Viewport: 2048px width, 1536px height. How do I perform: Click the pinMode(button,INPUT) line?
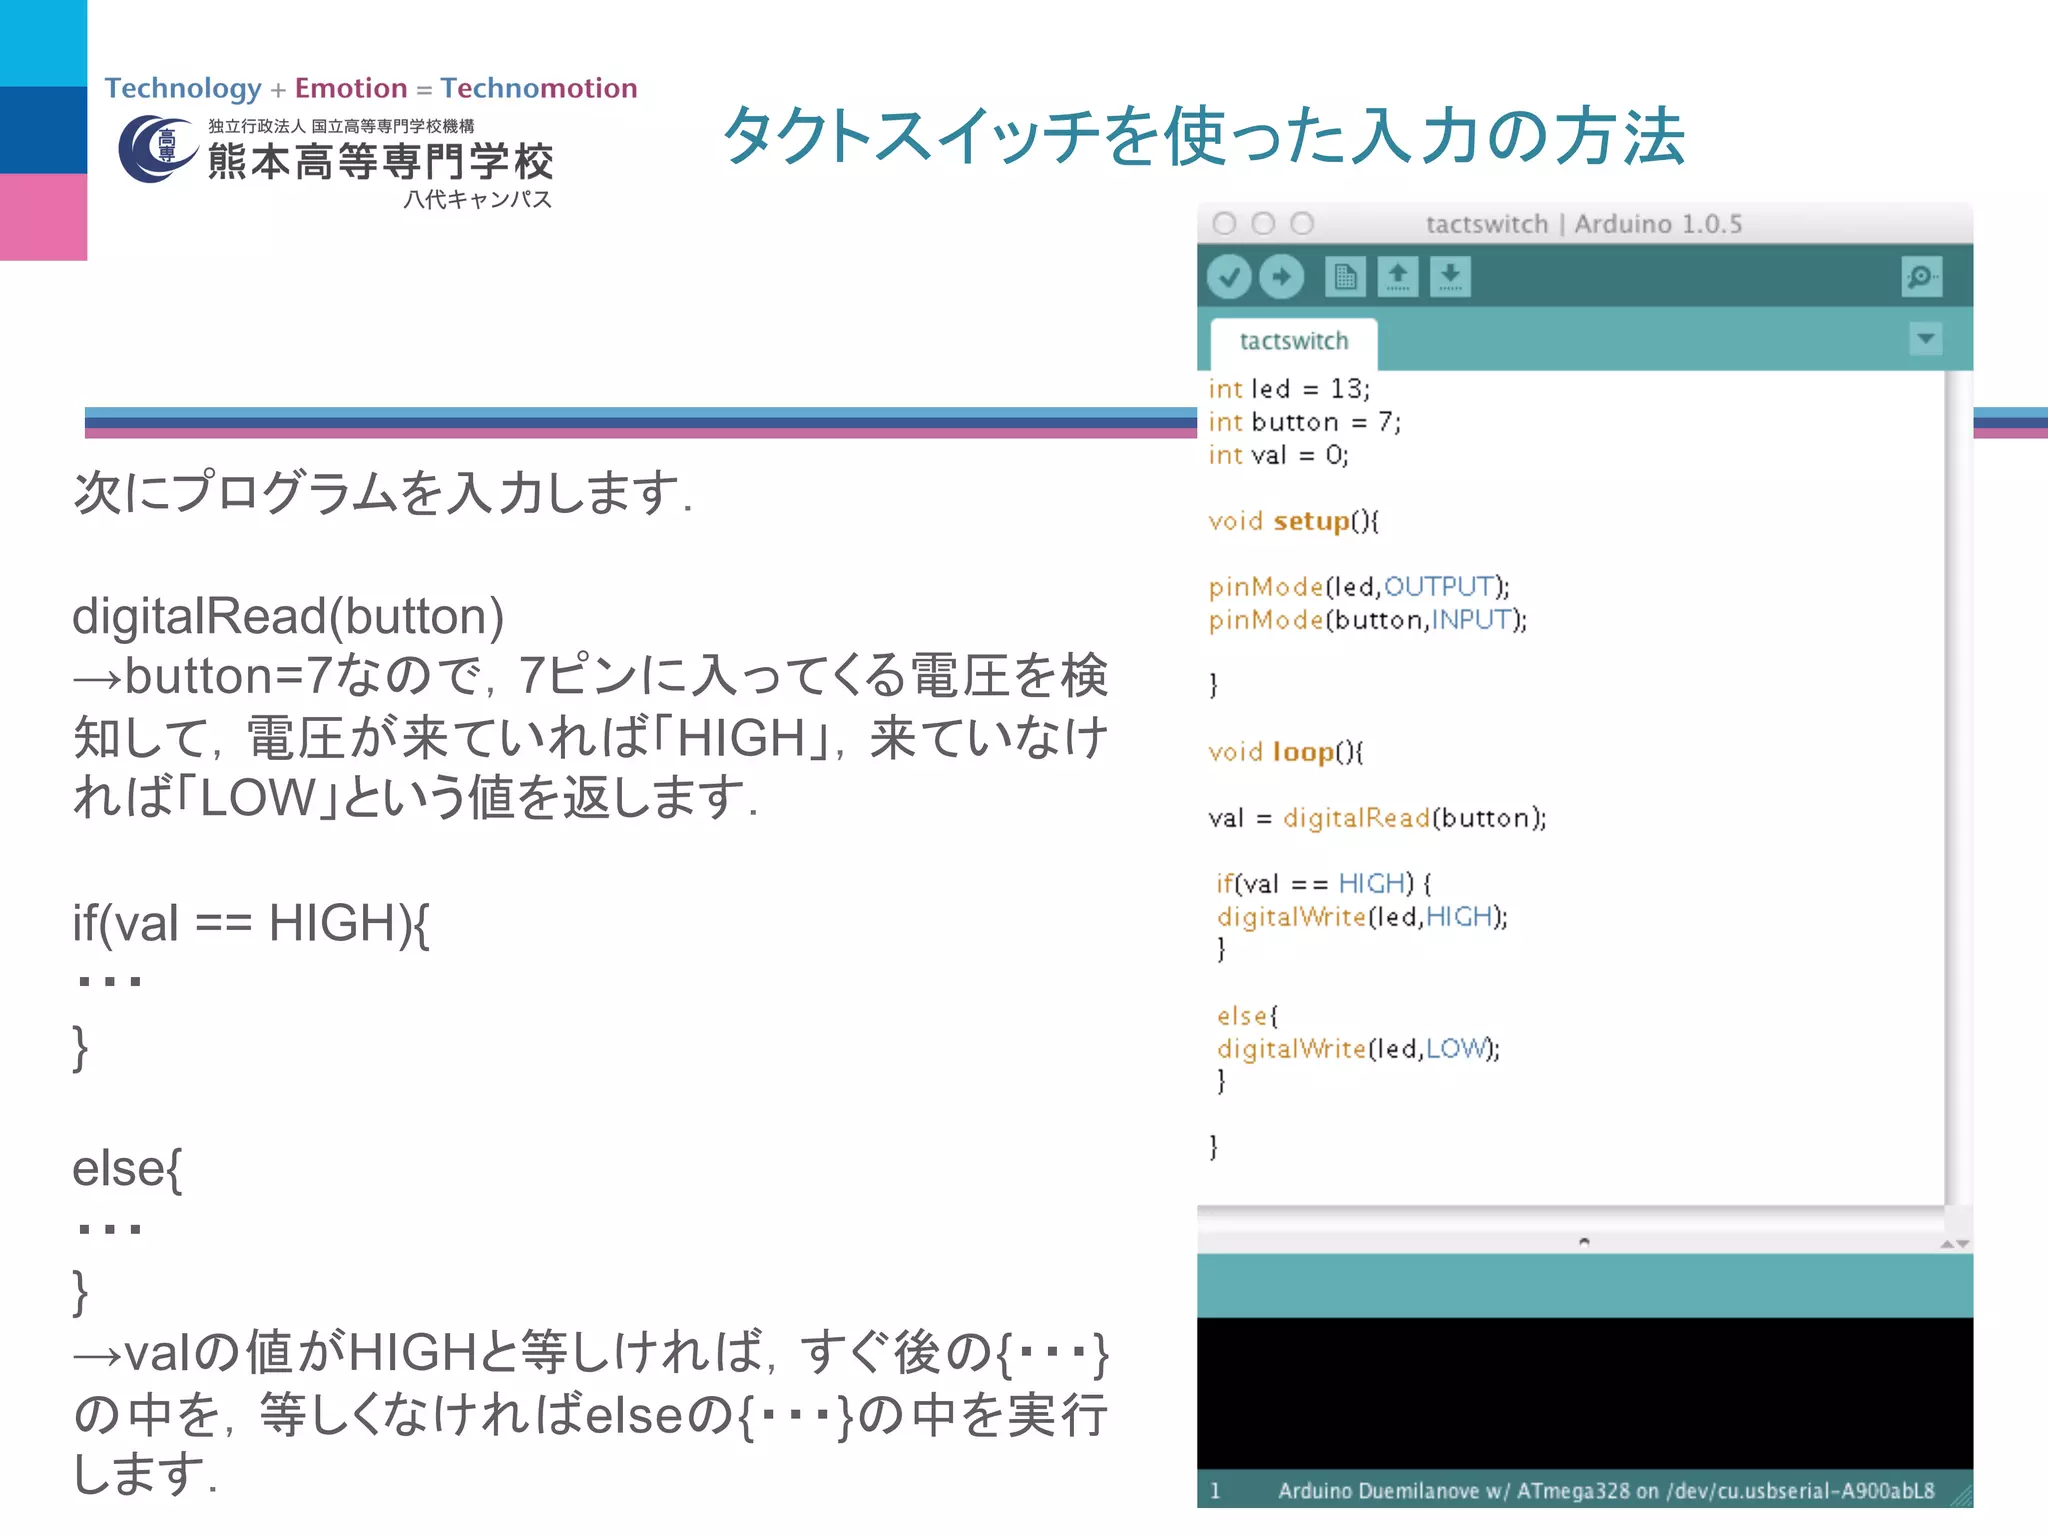pyautogui.click(x=1367, y=620)
